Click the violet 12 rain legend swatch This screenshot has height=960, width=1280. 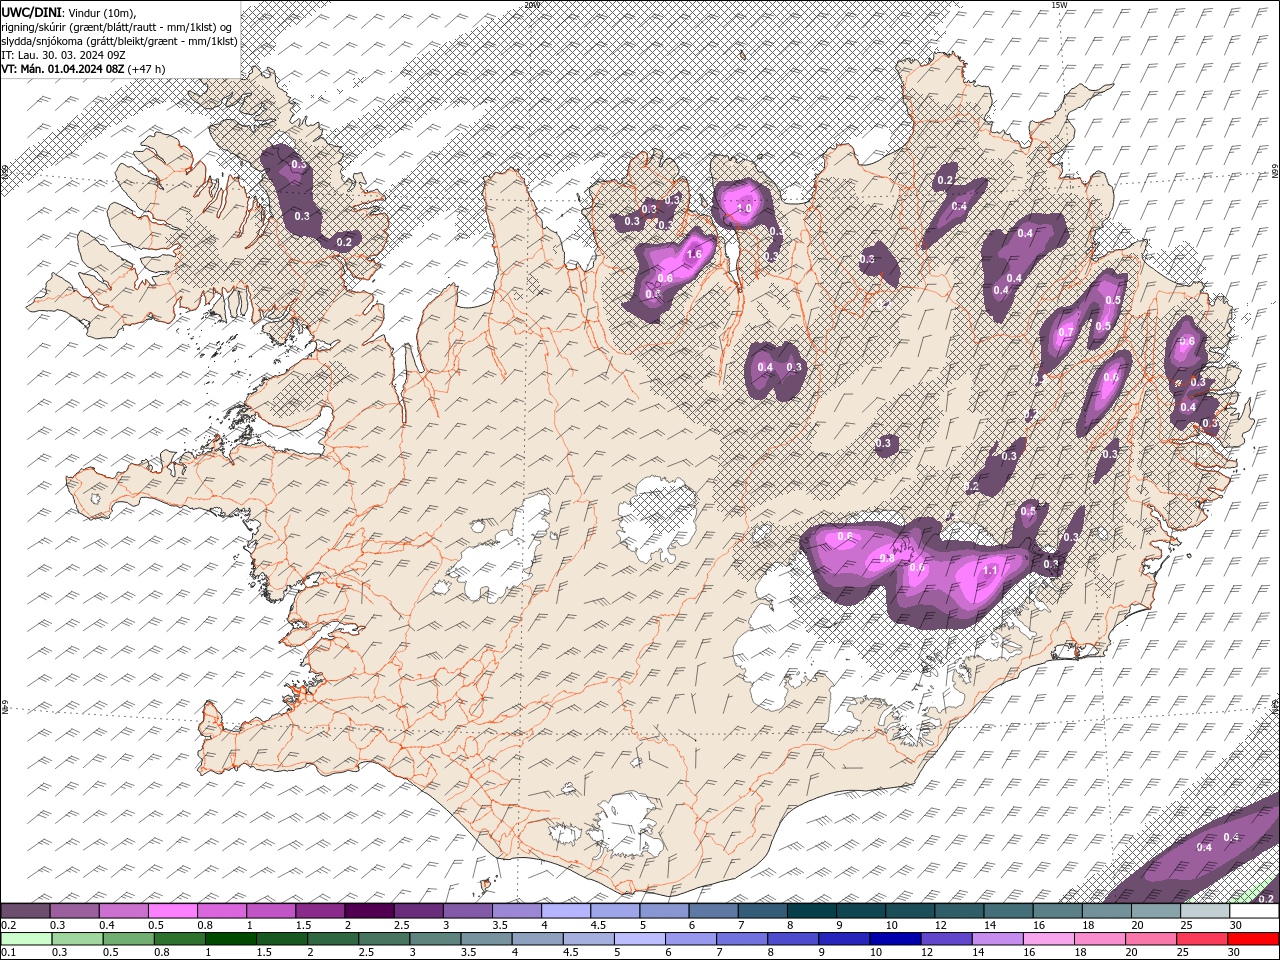[946, 939]
